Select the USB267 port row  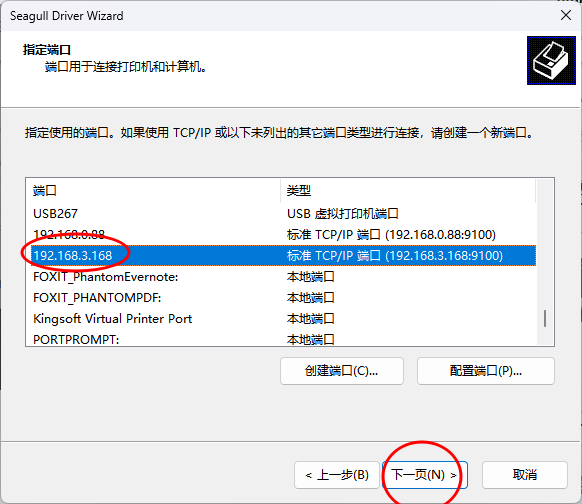[284, 214]
